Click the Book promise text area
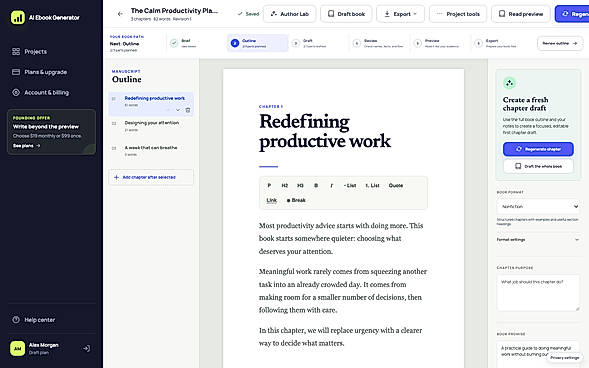This screenshot has width=589, height=368. tap(538, 353)
